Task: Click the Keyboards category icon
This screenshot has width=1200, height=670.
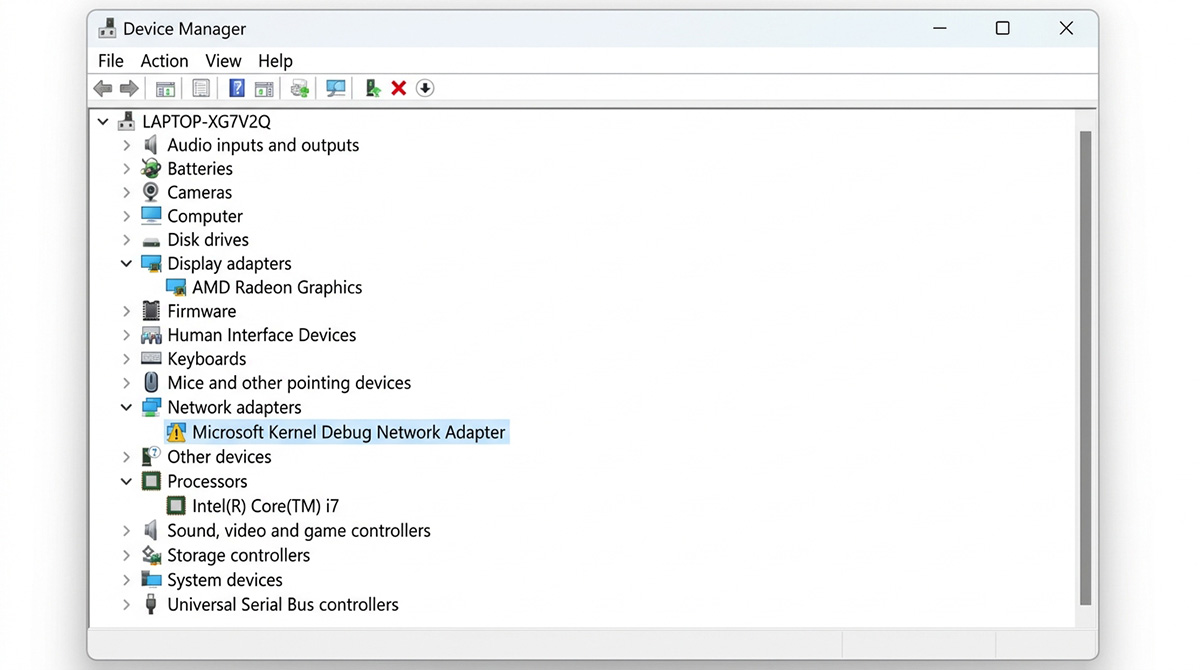Action: coord(151,358)
